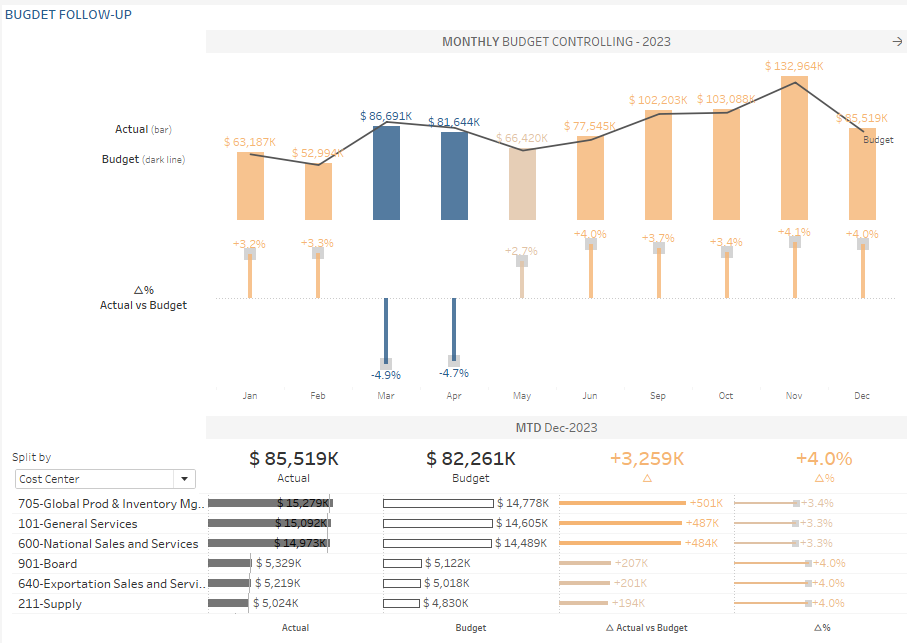Click the November +4.1% lollipop marker
Screen dimensions: 907x643
795,240
